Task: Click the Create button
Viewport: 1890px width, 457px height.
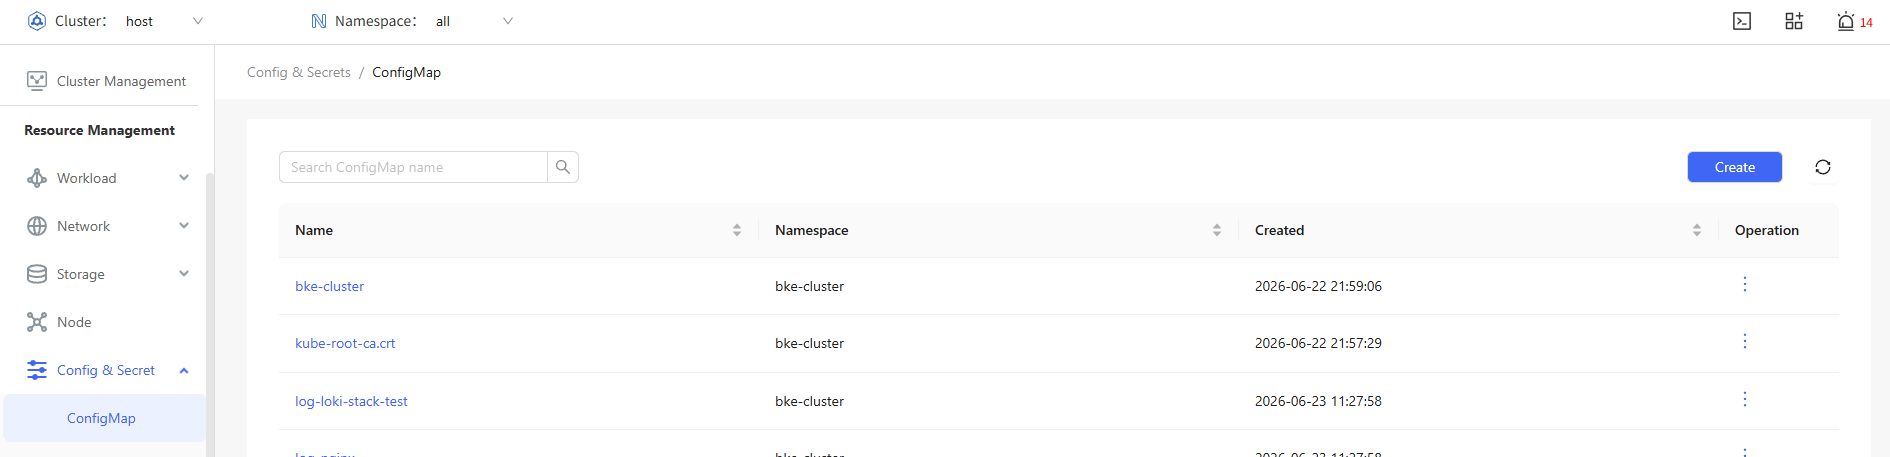Action: click(1735, 167)
